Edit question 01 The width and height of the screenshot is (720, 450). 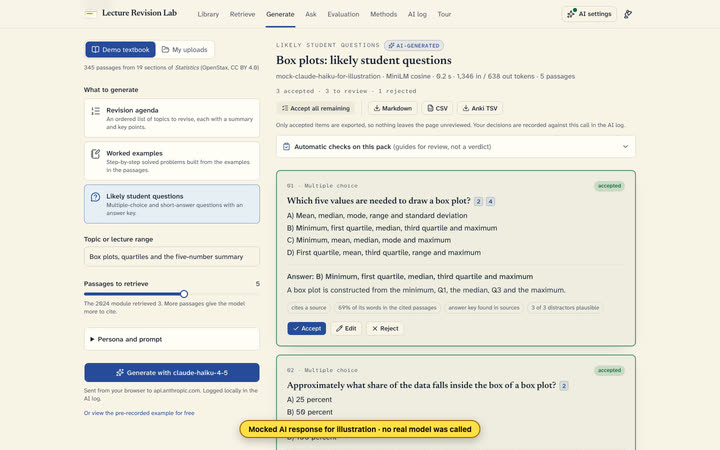(x=346, y=328)
